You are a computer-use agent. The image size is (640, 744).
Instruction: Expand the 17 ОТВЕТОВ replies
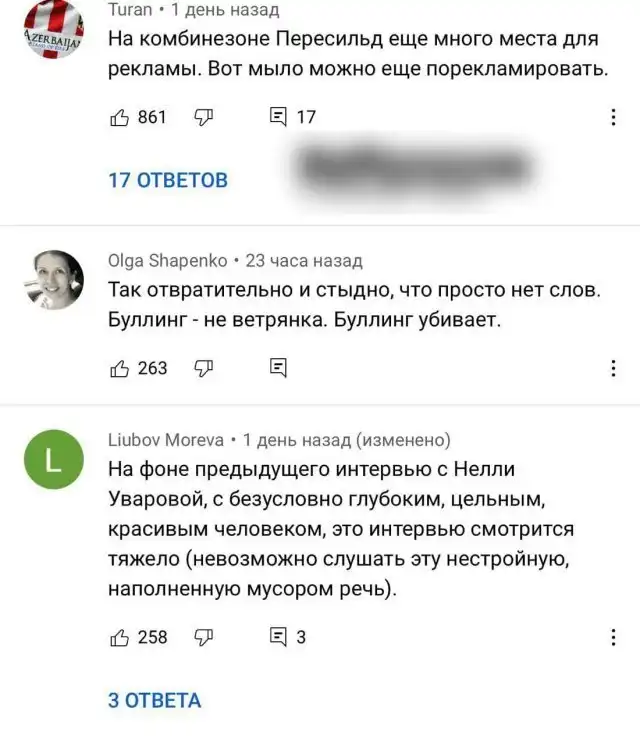pos(168,180)
